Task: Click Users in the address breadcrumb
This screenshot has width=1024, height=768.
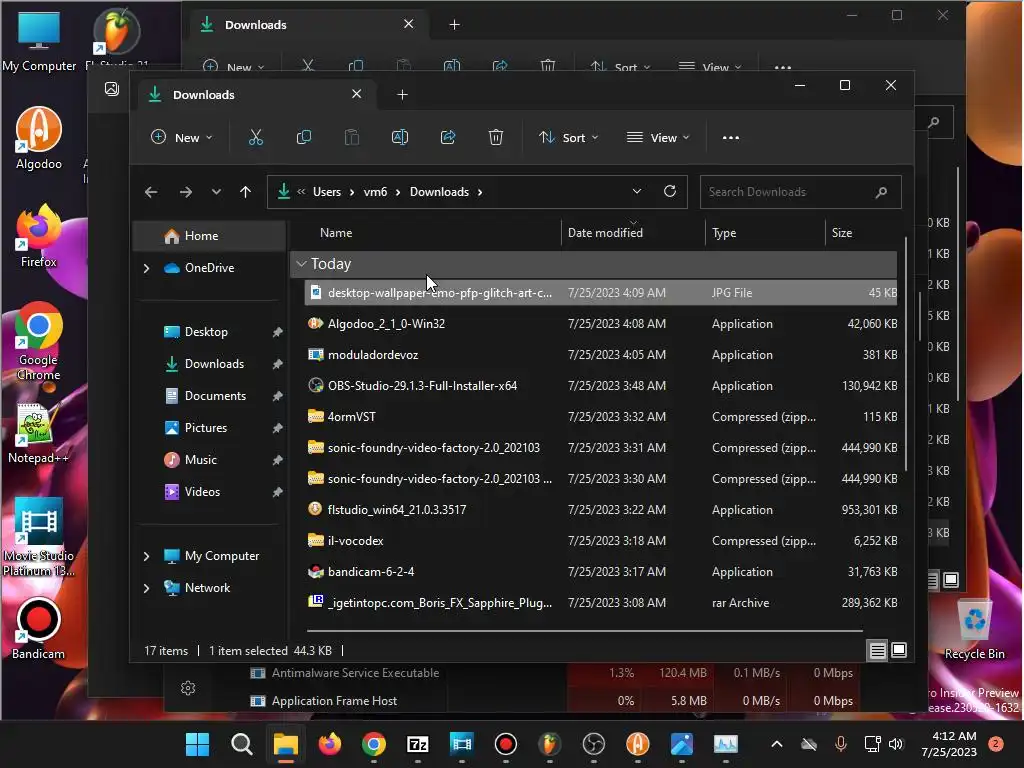Action: 327,192
